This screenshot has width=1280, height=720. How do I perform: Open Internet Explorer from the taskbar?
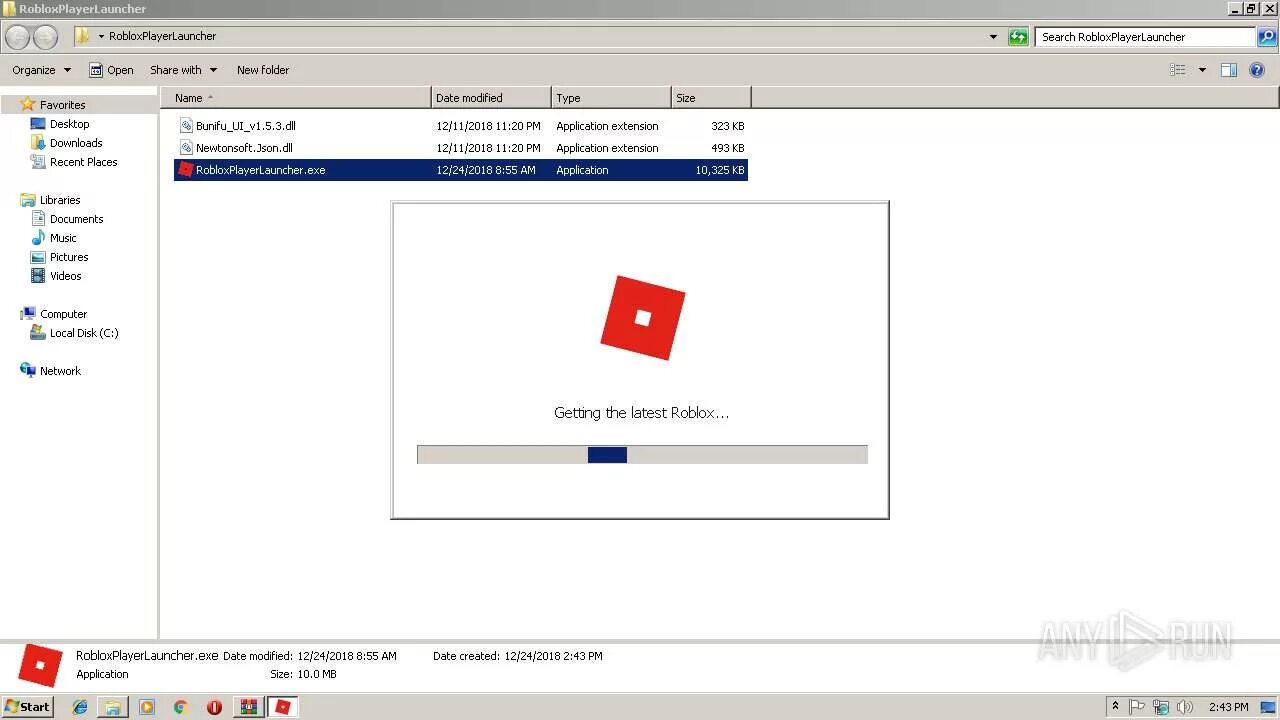pyautogui.click(x=80, y=707)
